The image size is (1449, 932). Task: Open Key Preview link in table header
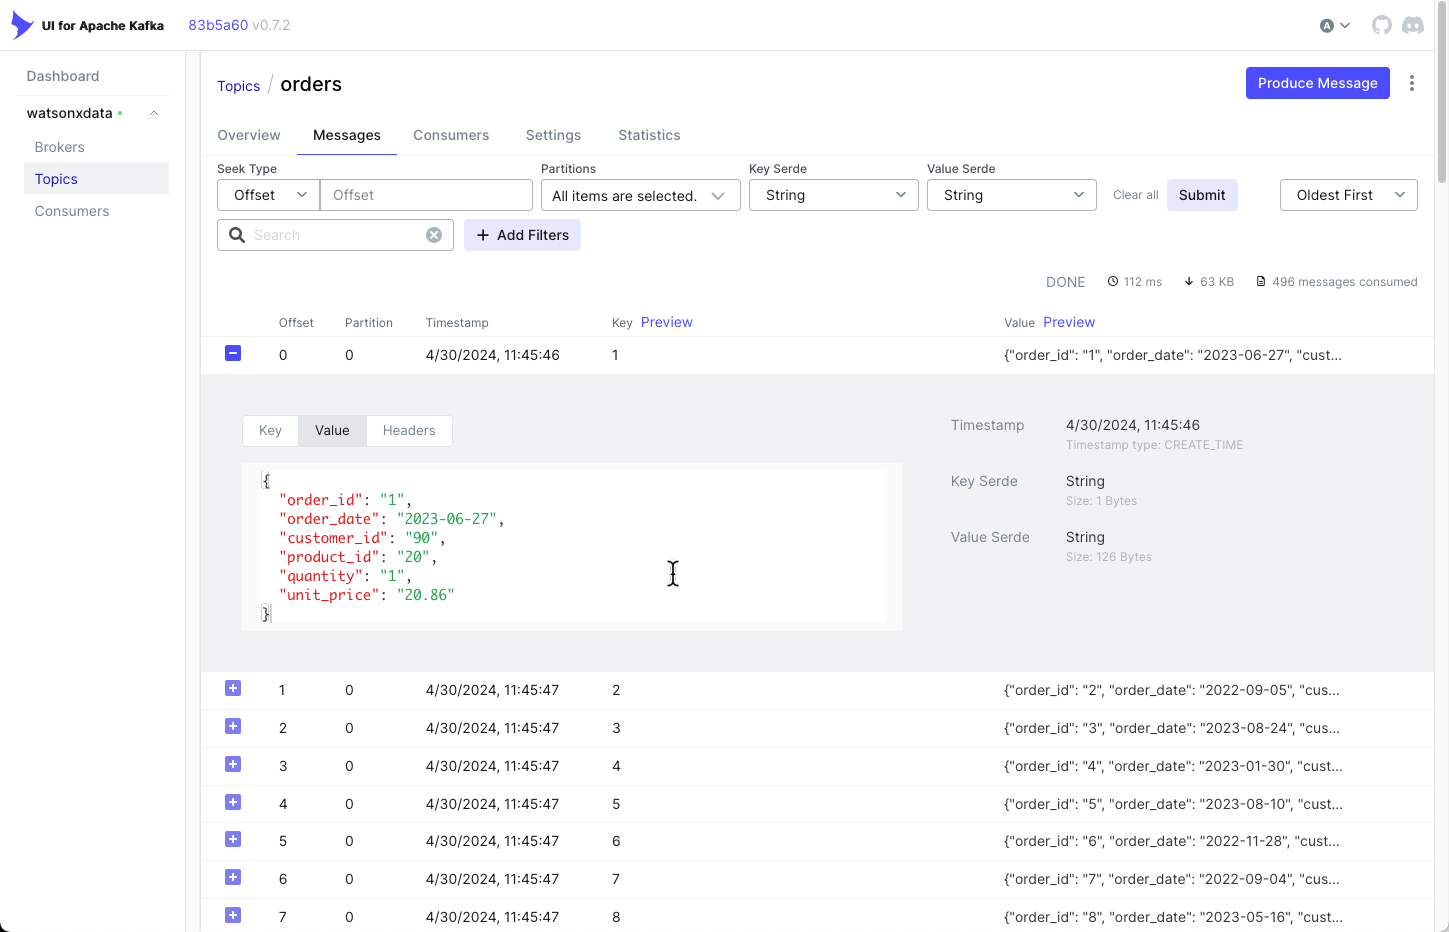[x=666, y=322]
